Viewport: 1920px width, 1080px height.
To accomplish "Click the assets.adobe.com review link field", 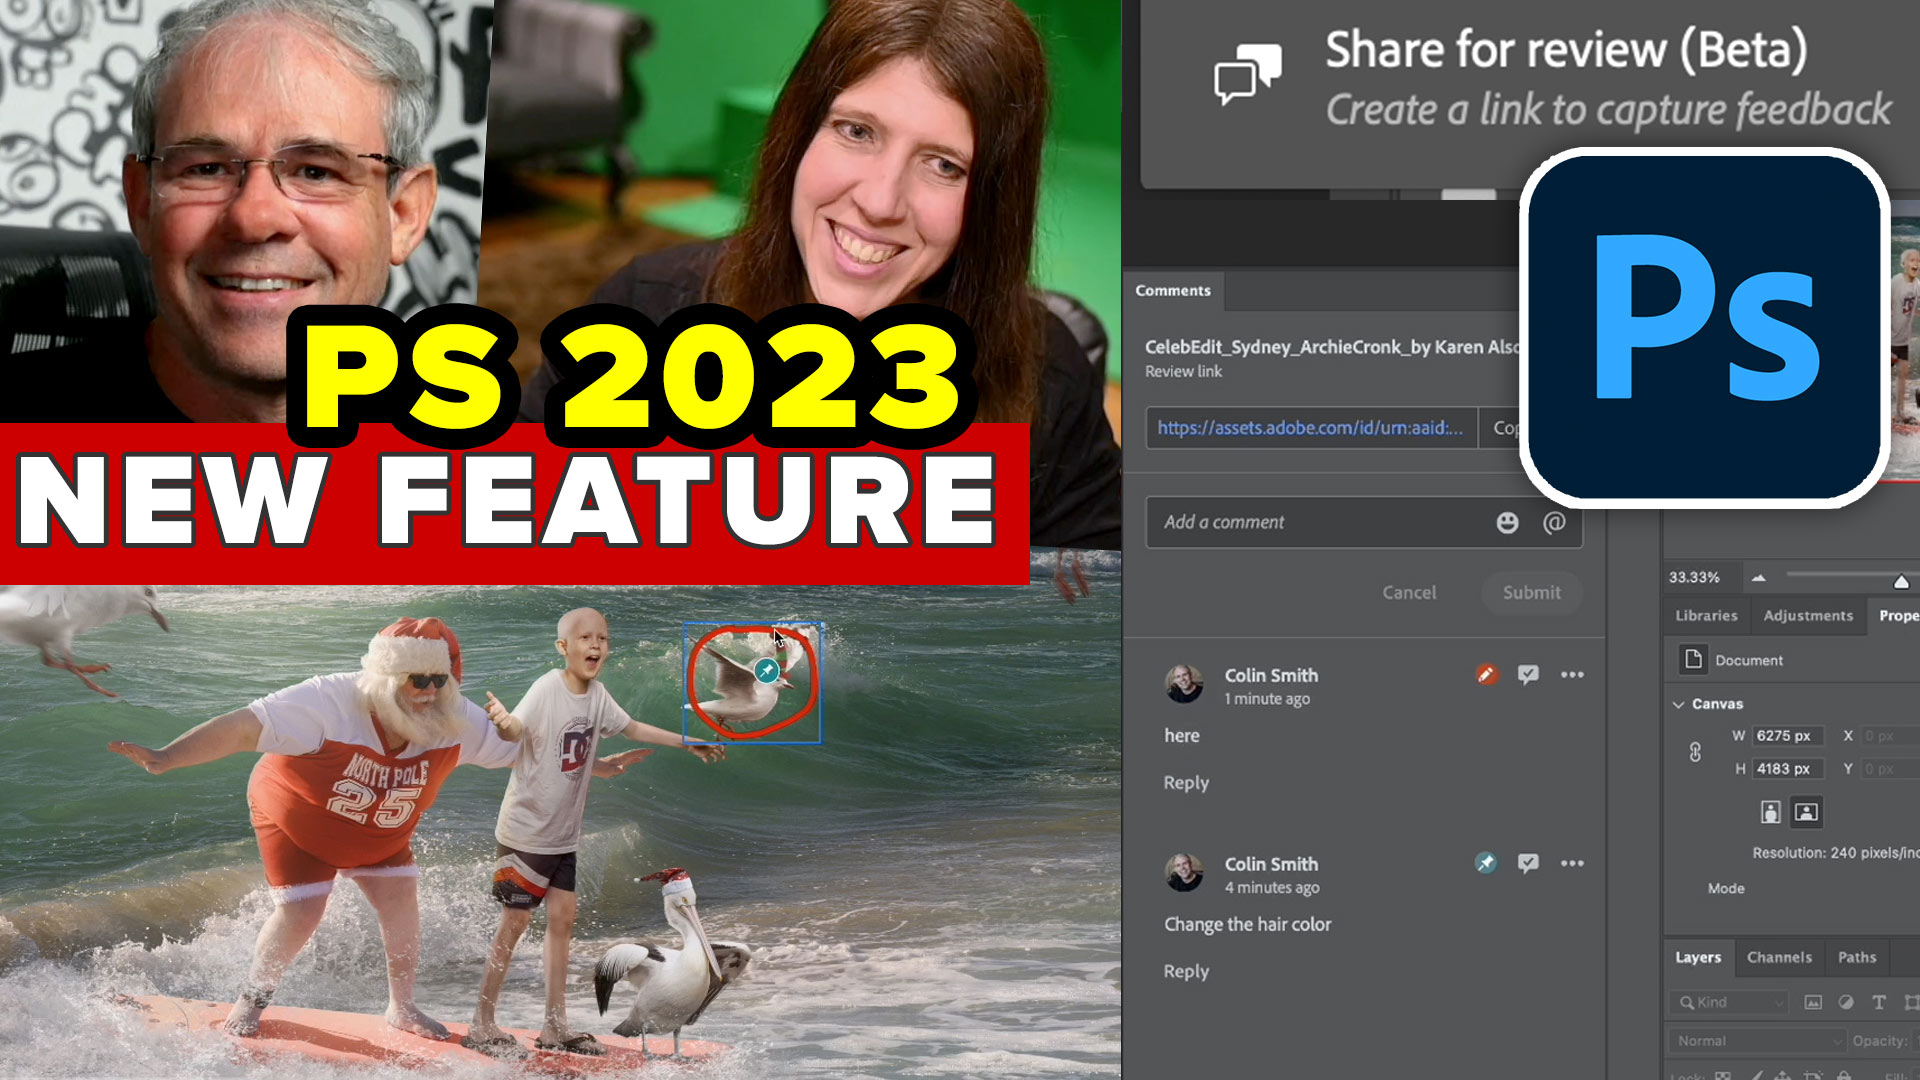I will pos(1311,427).
